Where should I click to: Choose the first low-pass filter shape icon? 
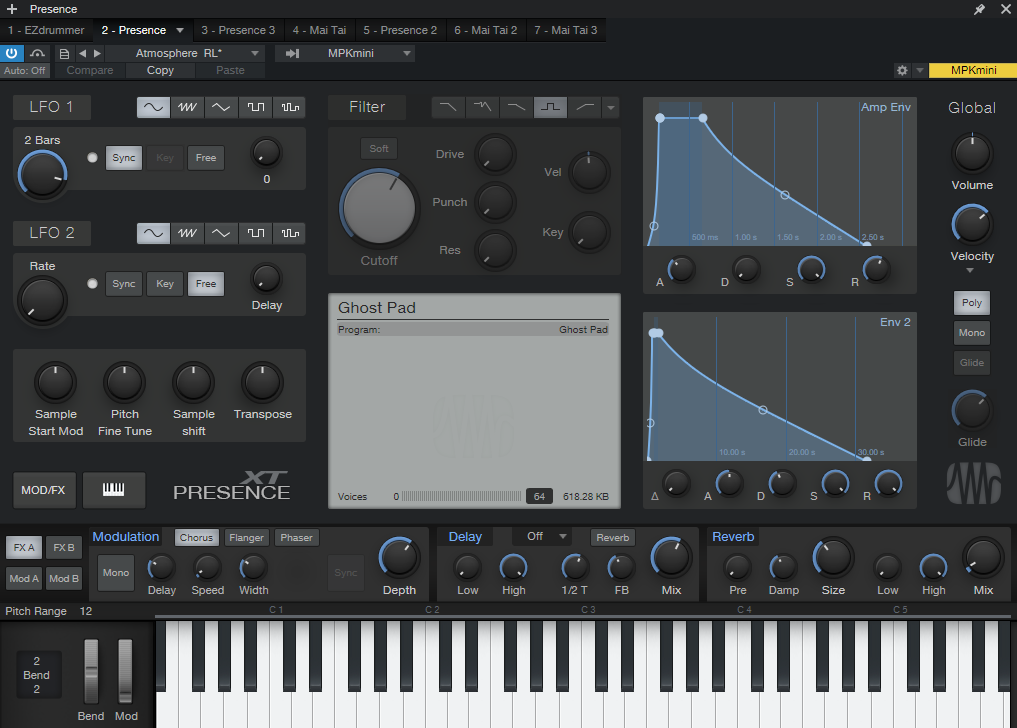[448, 107]
